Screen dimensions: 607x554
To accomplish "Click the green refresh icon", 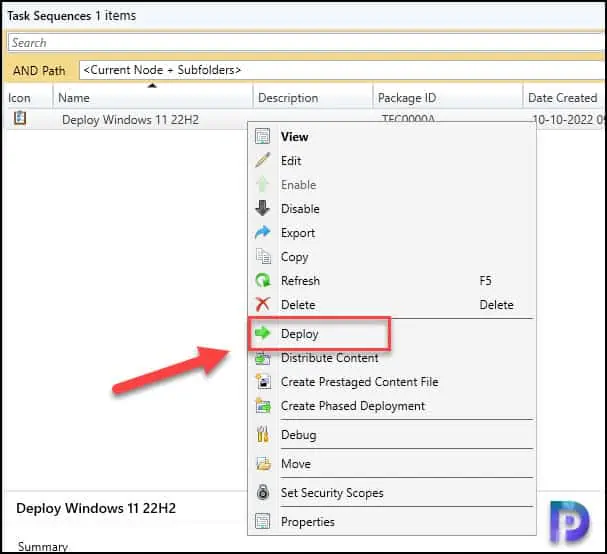I will click(x=263, y=280).
